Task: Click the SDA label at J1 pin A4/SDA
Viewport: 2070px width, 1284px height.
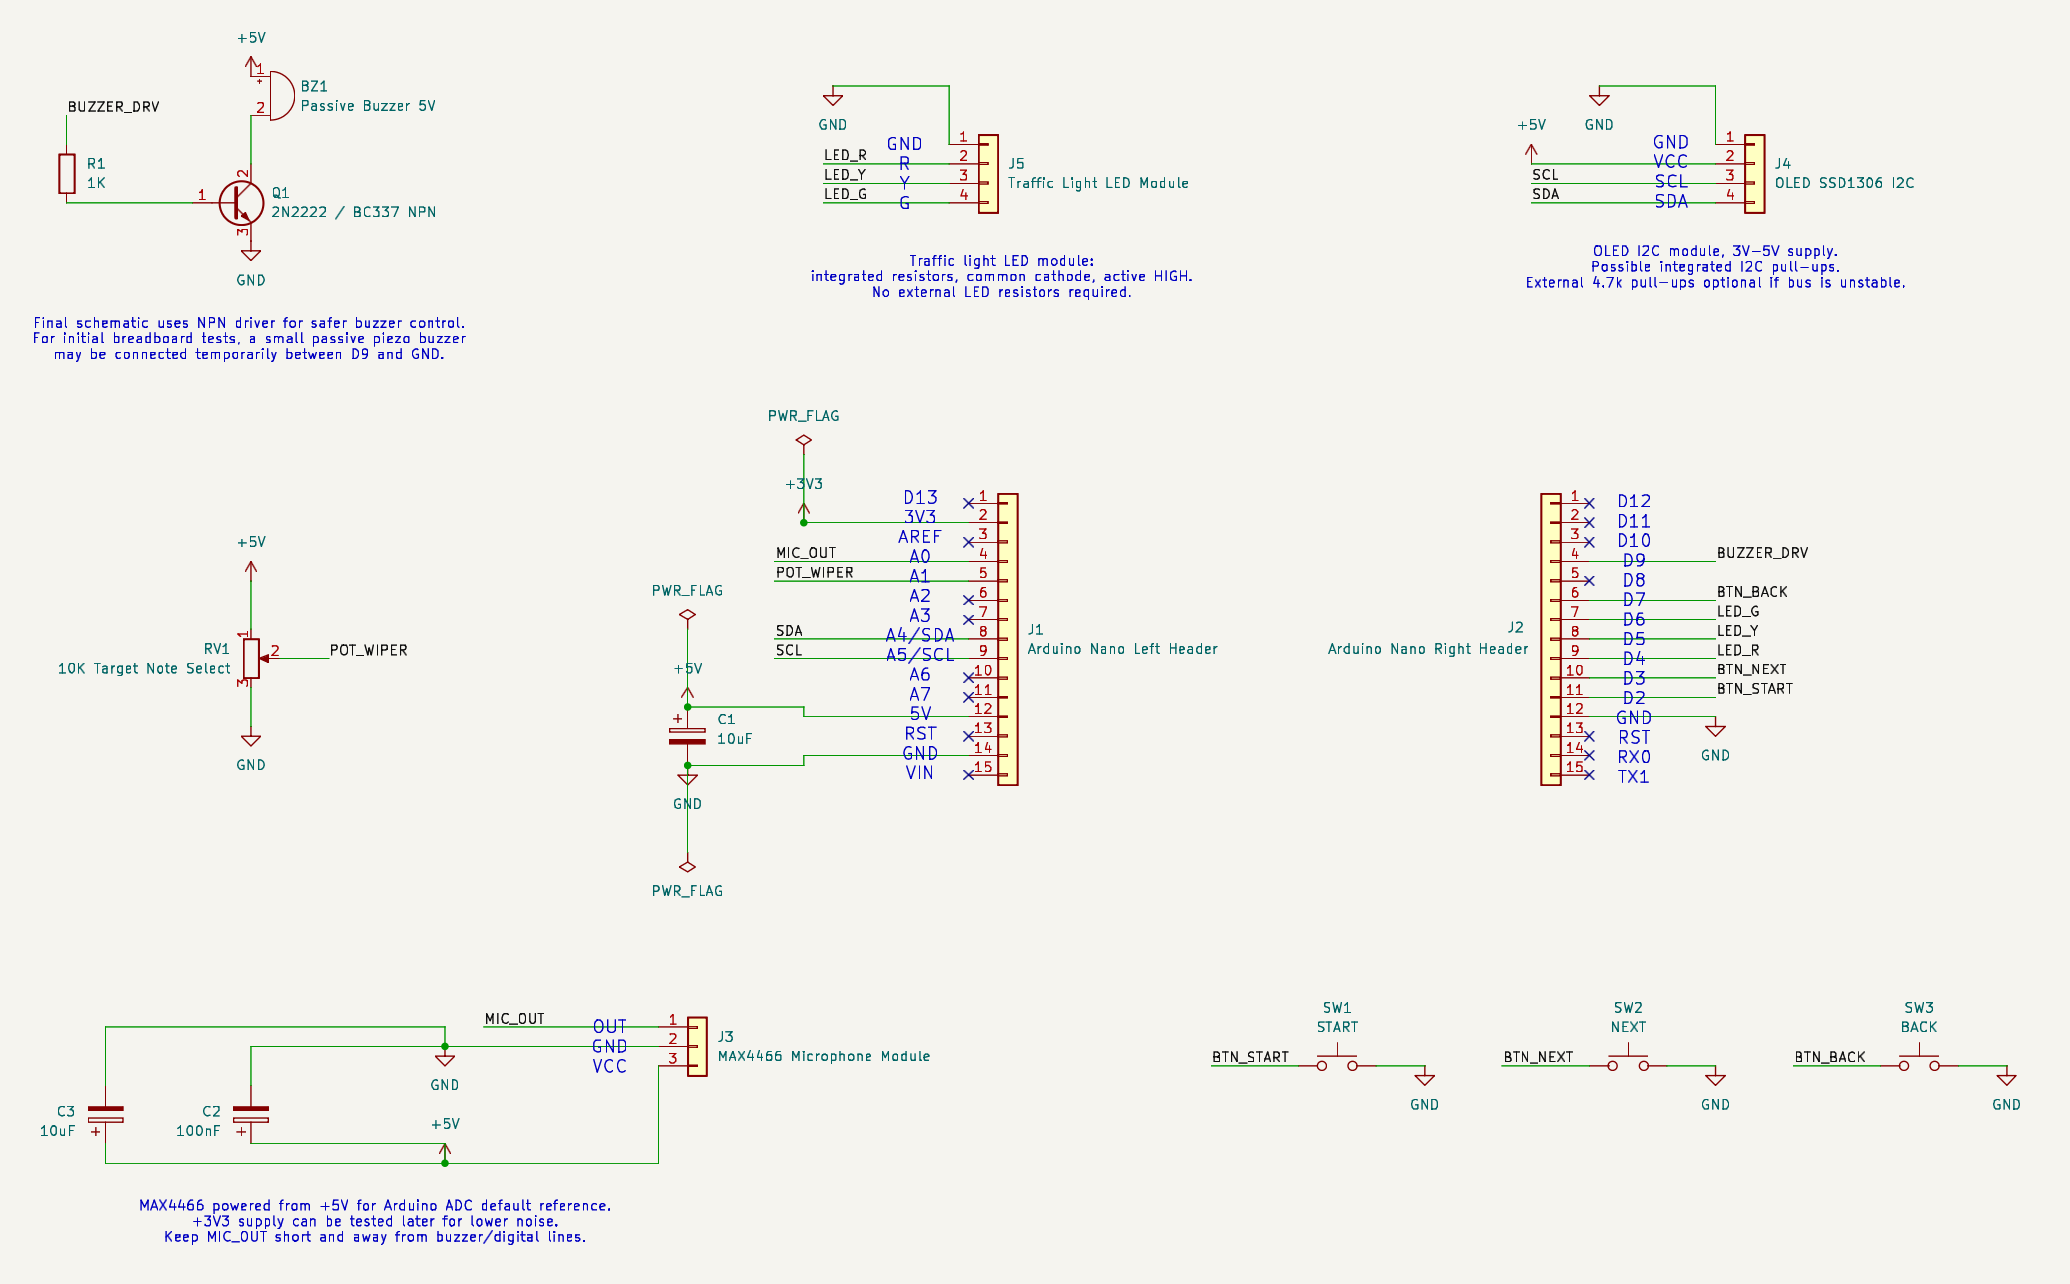Action: (789, 631)
